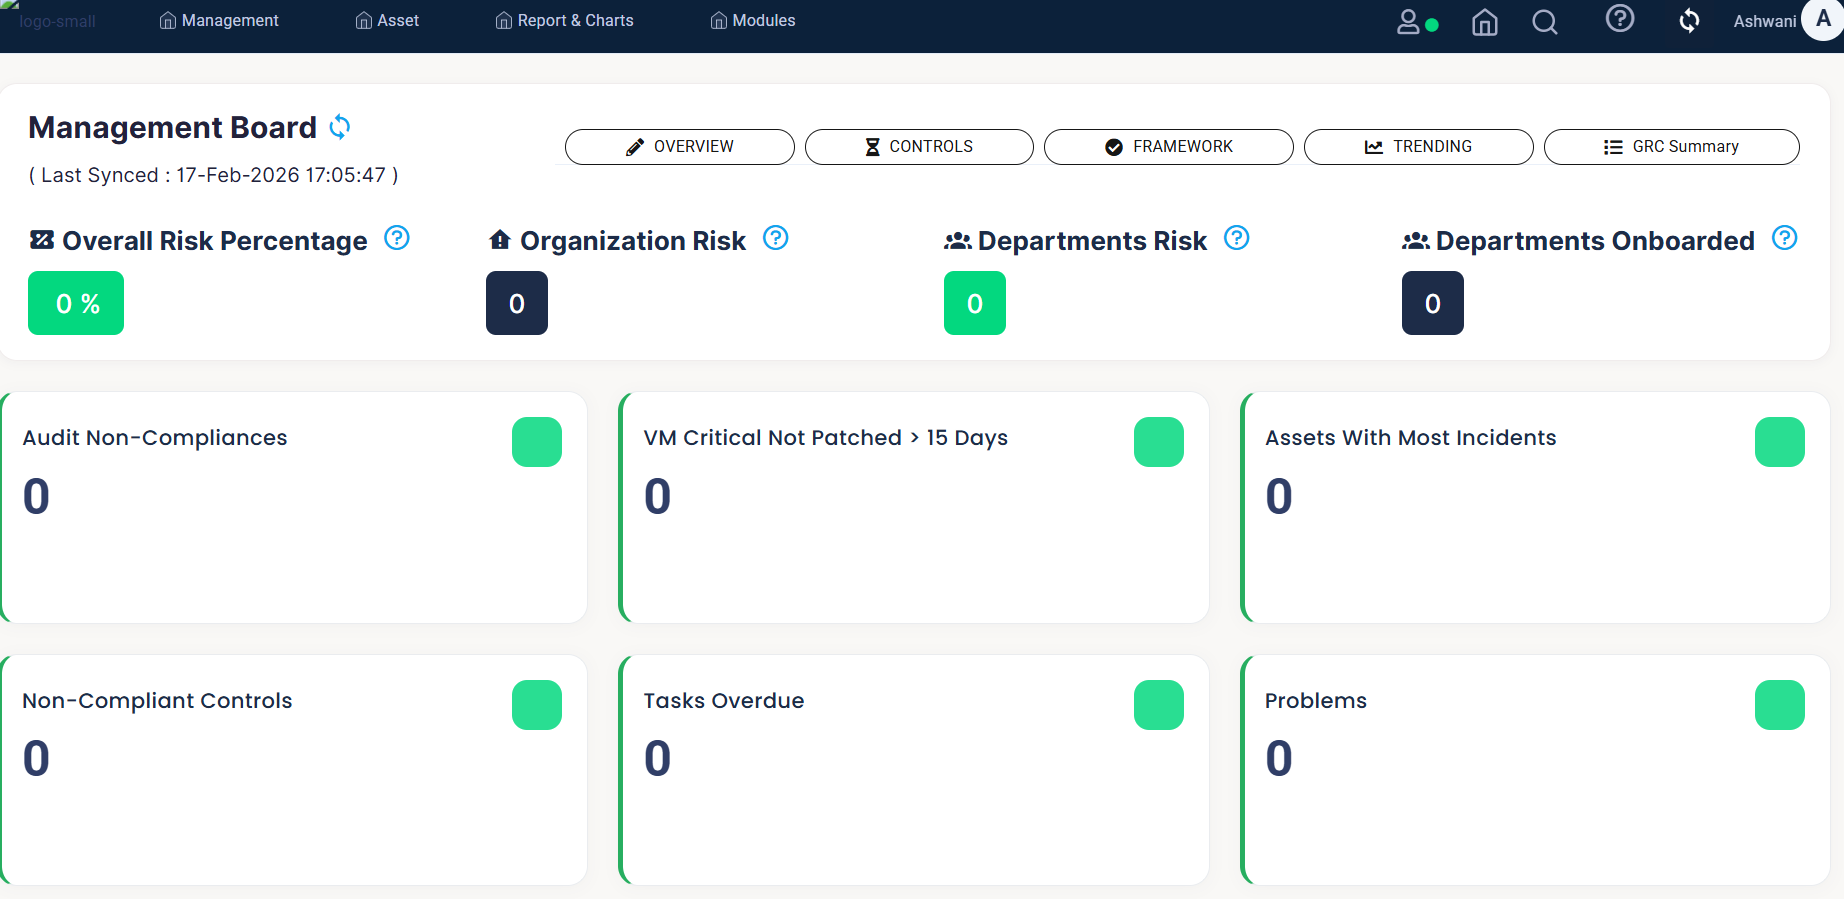Go to home via the house icon

1485,22
